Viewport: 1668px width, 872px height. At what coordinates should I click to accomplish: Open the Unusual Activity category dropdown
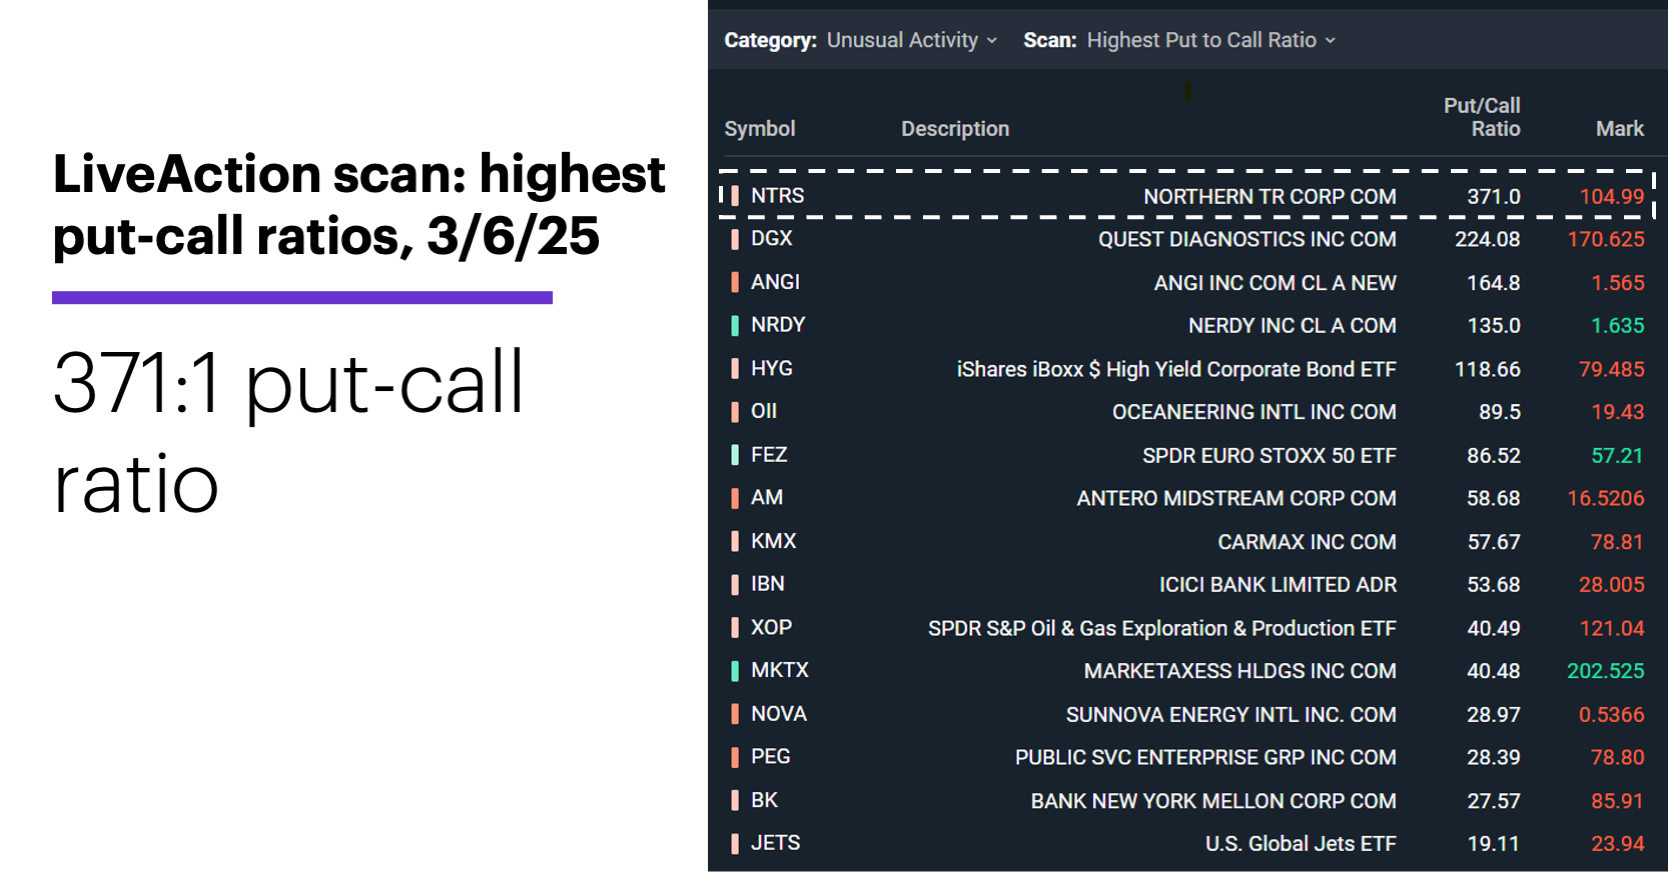(x=906, y=40)
